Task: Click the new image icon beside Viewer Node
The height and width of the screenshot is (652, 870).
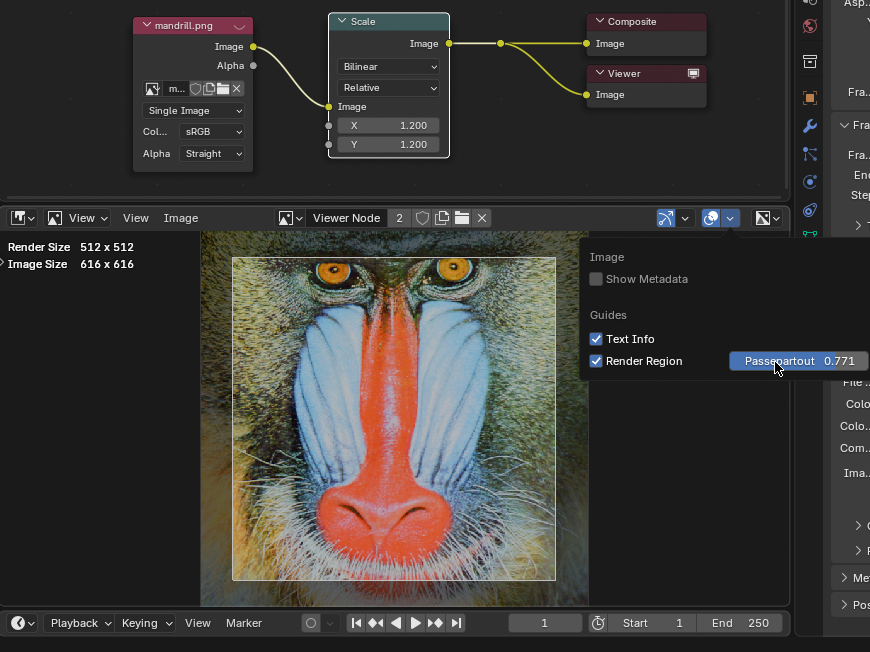Action: [442, 218]
